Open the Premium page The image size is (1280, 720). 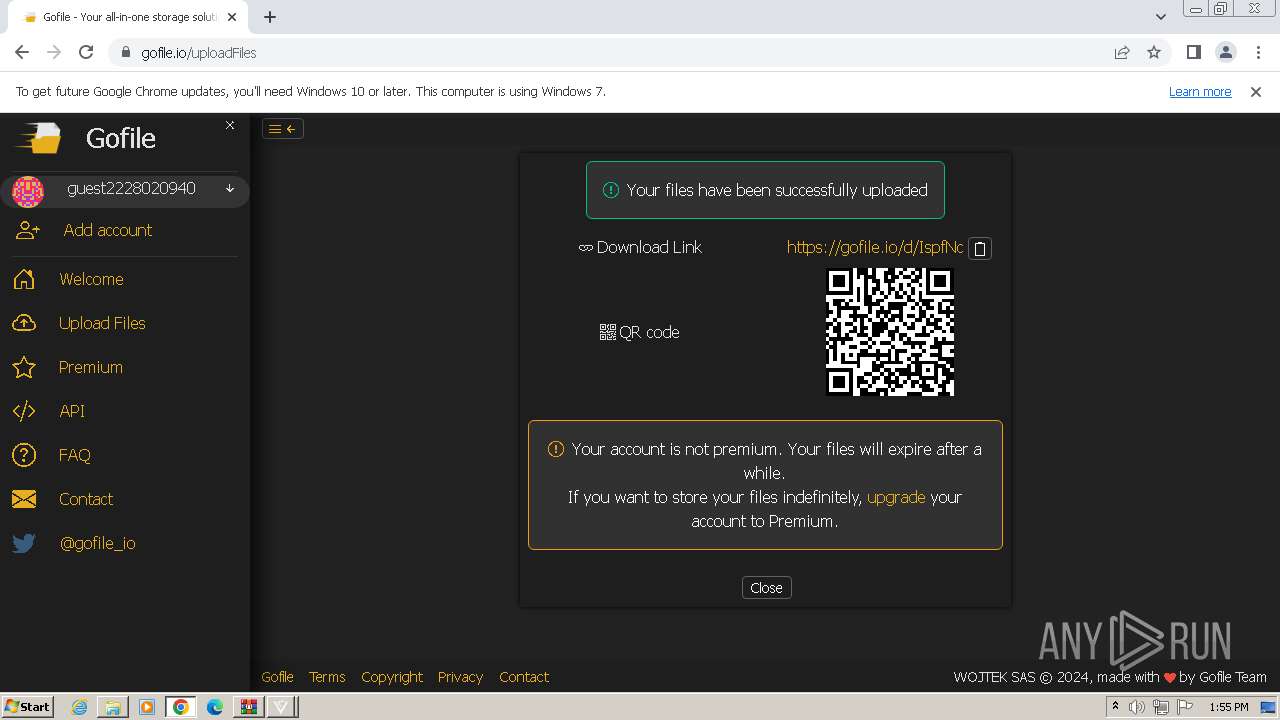point(91,367)
